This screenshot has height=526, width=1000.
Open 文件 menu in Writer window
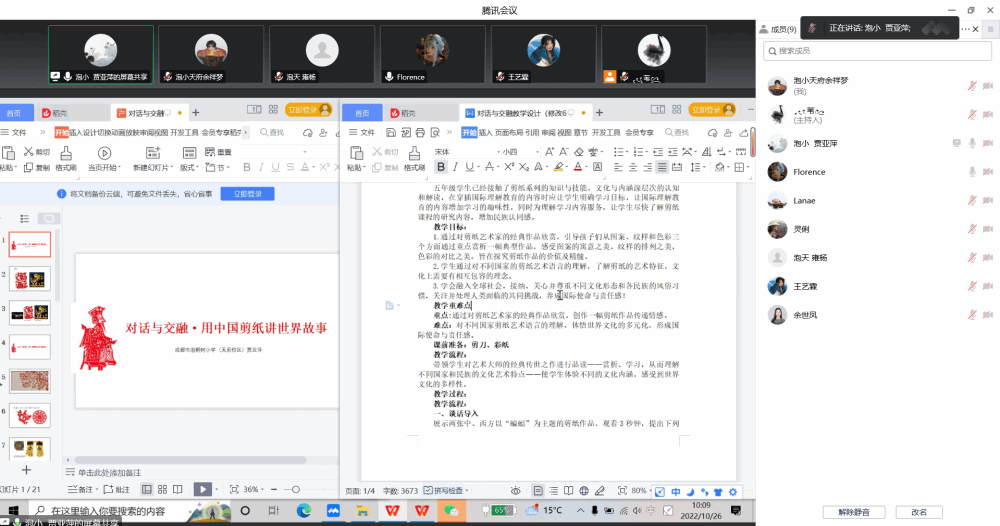pos(362,133)
